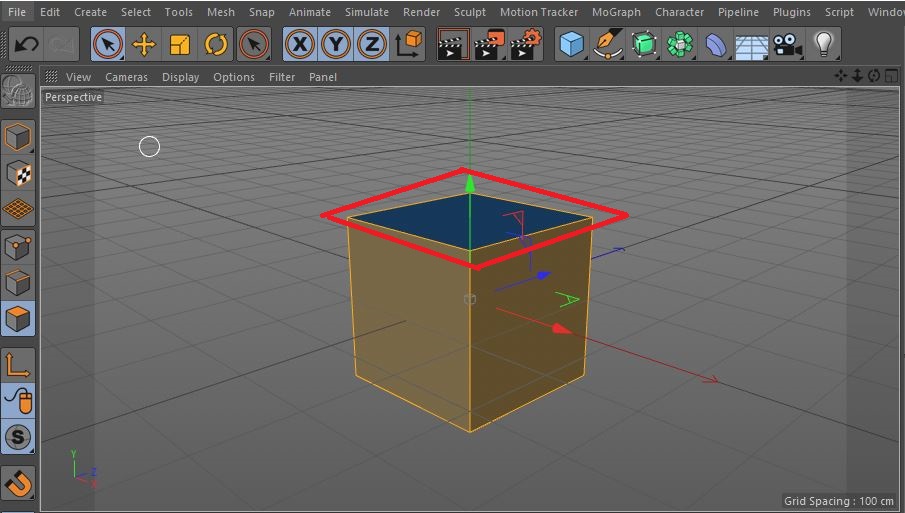Toggle Y axis lock

click(335, 44)
